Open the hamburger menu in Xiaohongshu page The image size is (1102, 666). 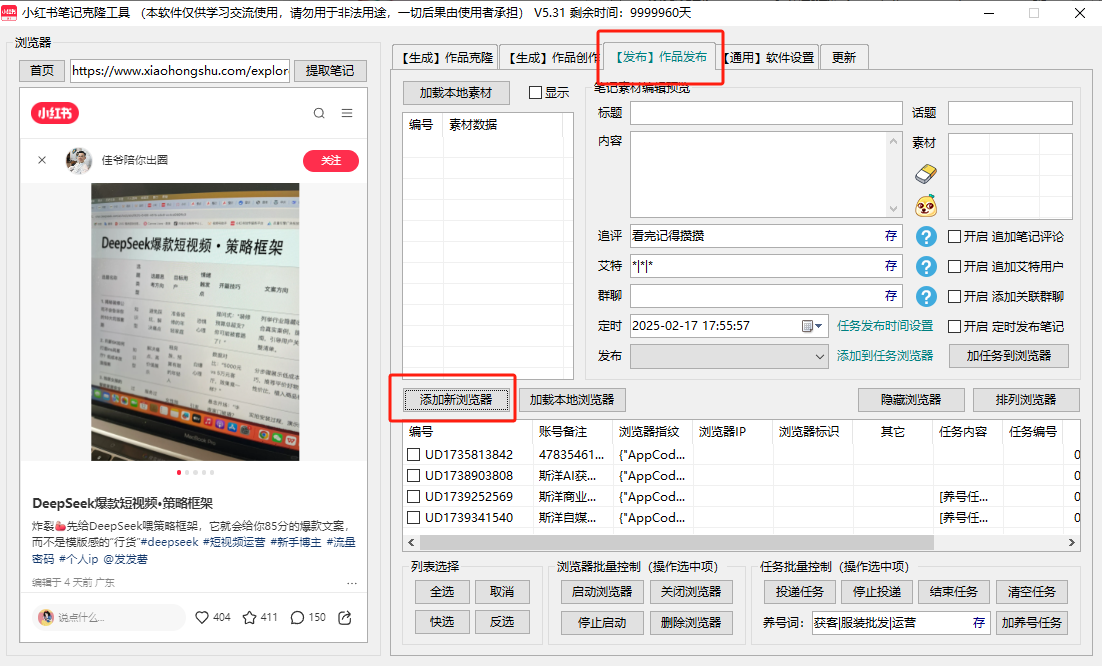click(347, 113)
